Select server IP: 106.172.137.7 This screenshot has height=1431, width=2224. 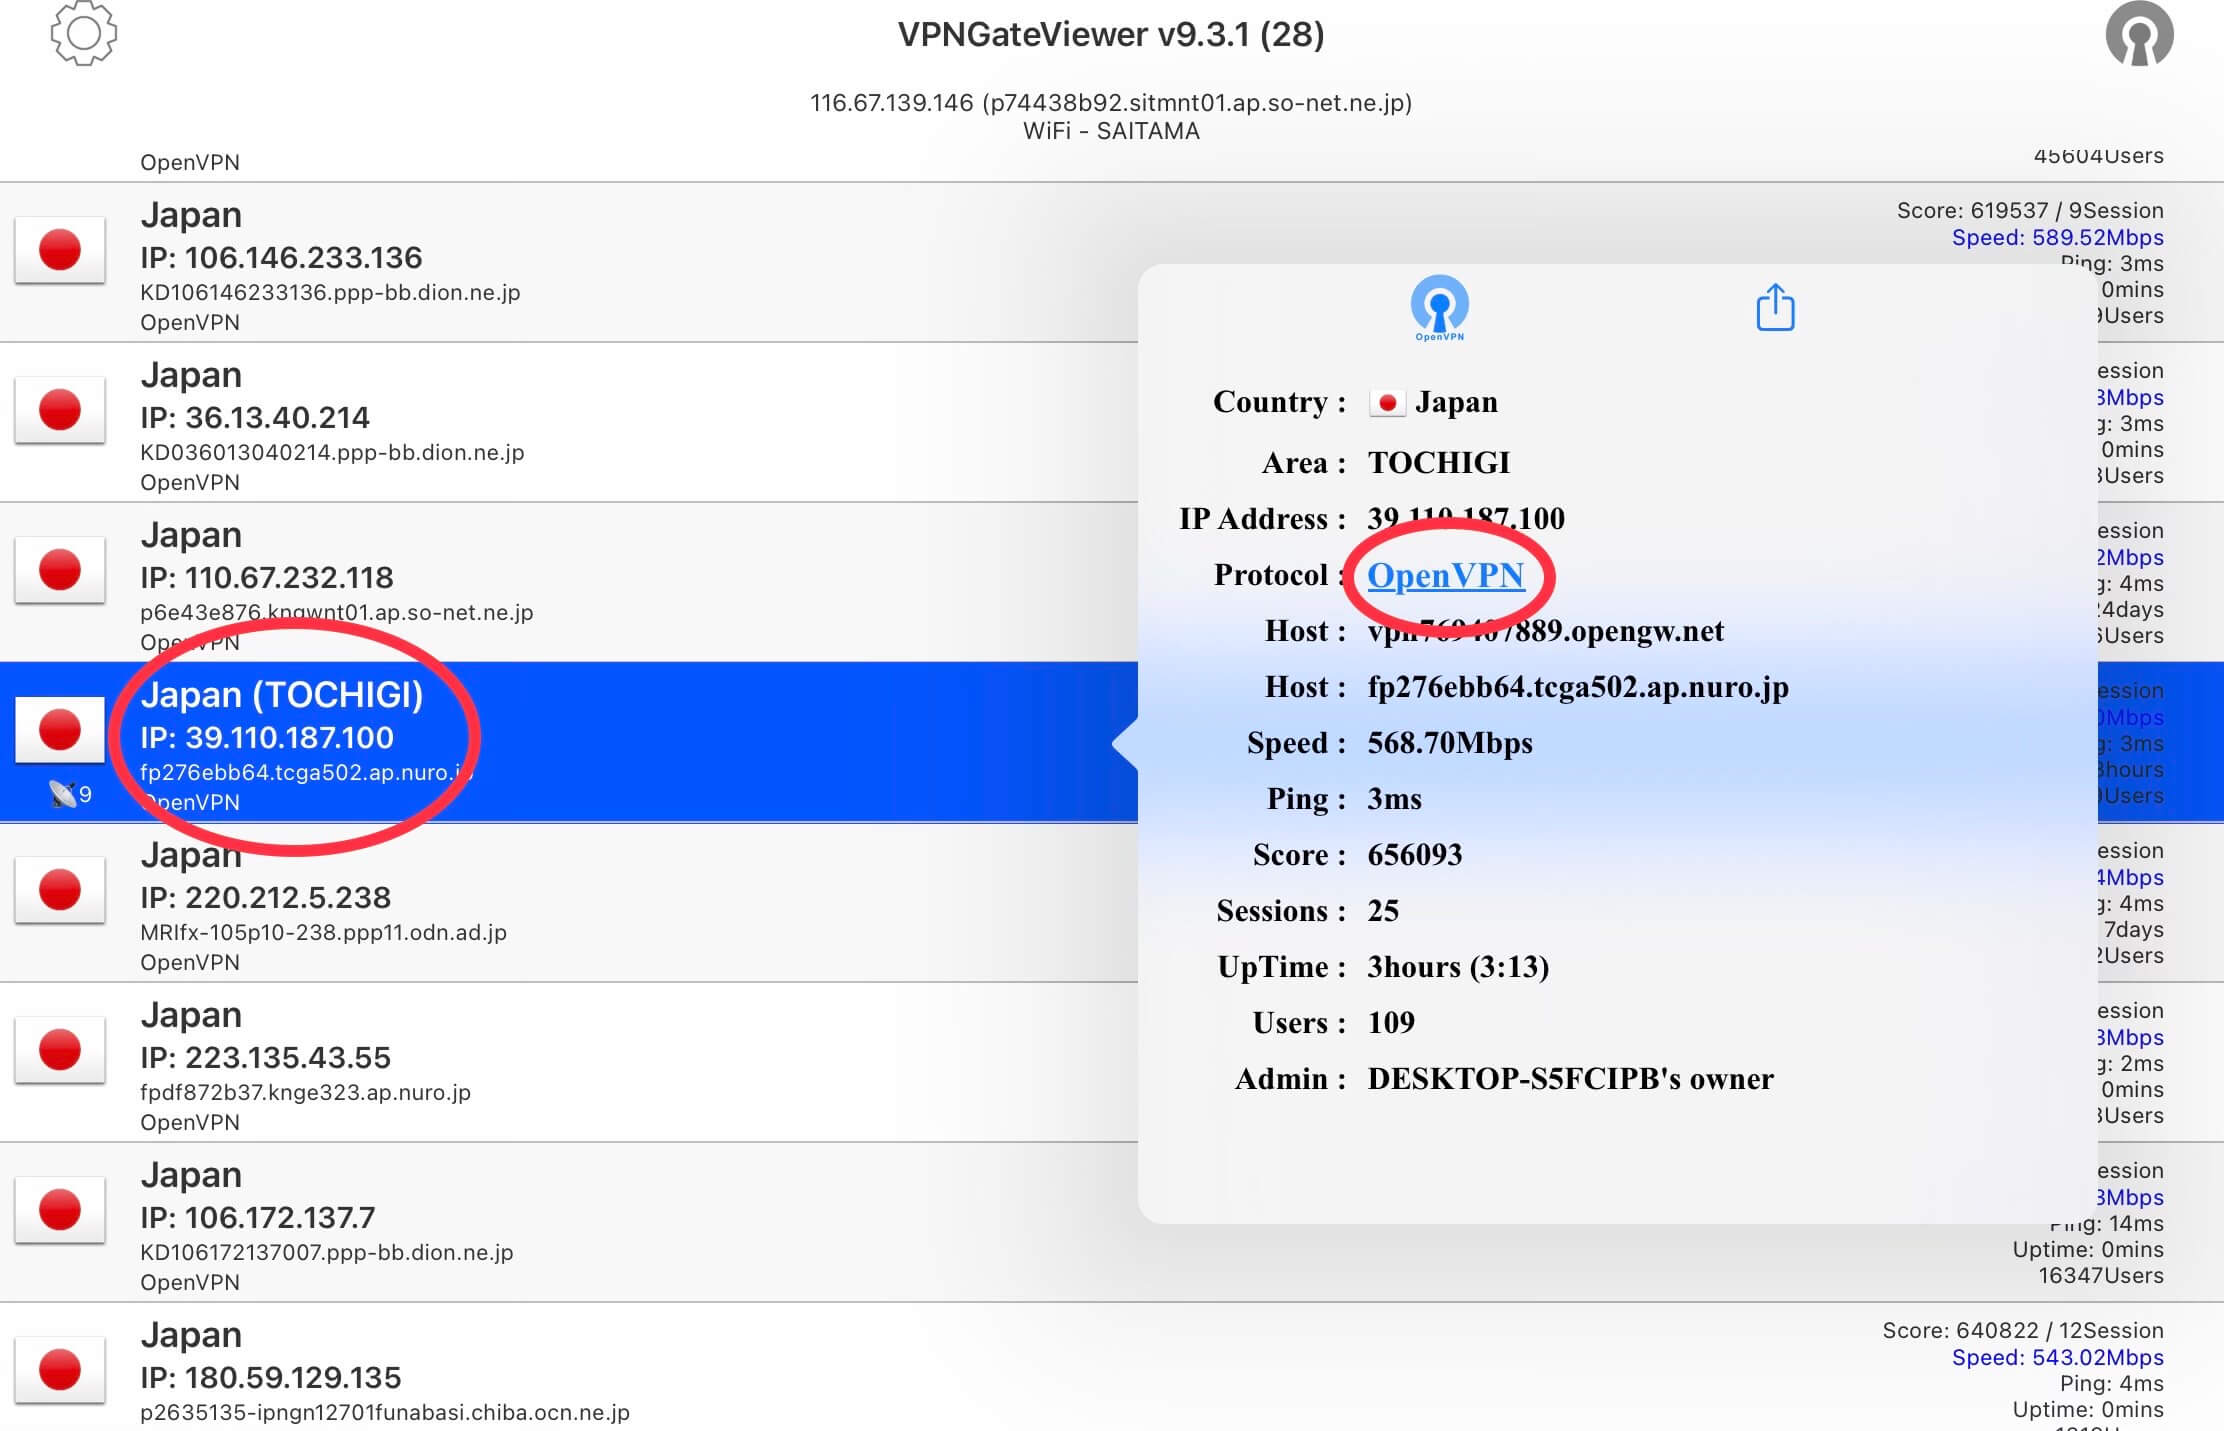point(258,1218)
